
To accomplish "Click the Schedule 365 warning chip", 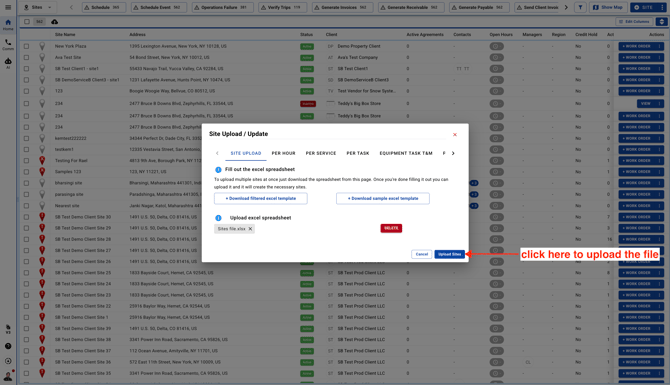I will coord(103,7).
